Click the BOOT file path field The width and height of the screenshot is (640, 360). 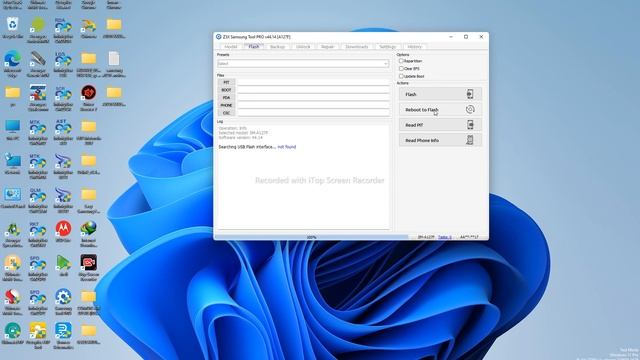313,90
